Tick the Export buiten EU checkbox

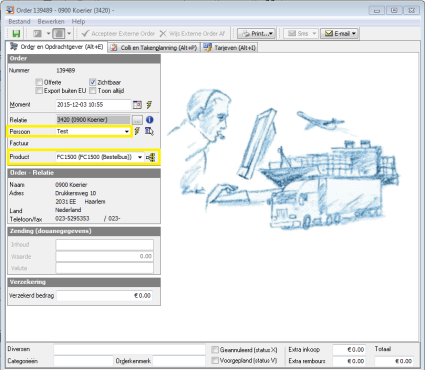tap(39, 91)
